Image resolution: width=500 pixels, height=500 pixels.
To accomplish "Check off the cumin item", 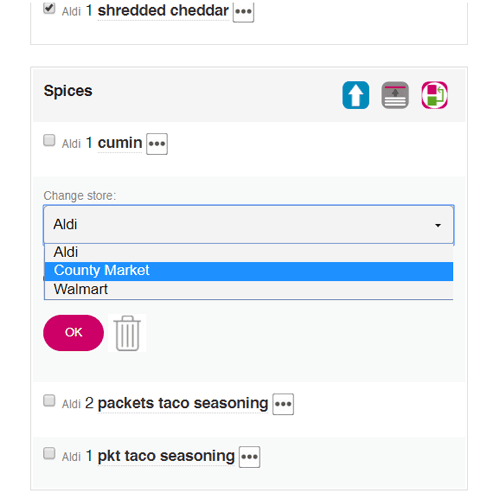I will (x=49, y=140).
